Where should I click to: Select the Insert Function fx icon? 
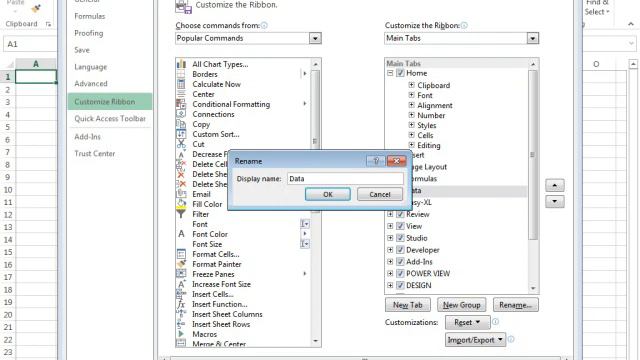pos(181,304)
